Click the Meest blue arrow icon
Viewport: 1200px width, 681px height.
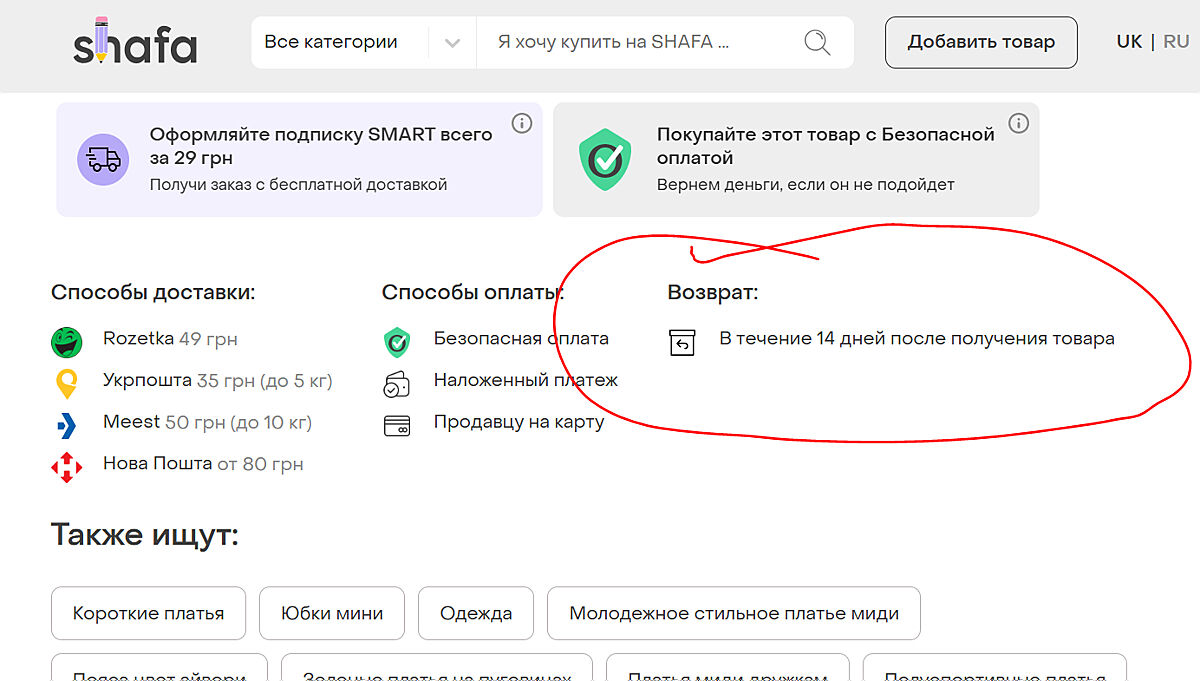tap(66, 424)
